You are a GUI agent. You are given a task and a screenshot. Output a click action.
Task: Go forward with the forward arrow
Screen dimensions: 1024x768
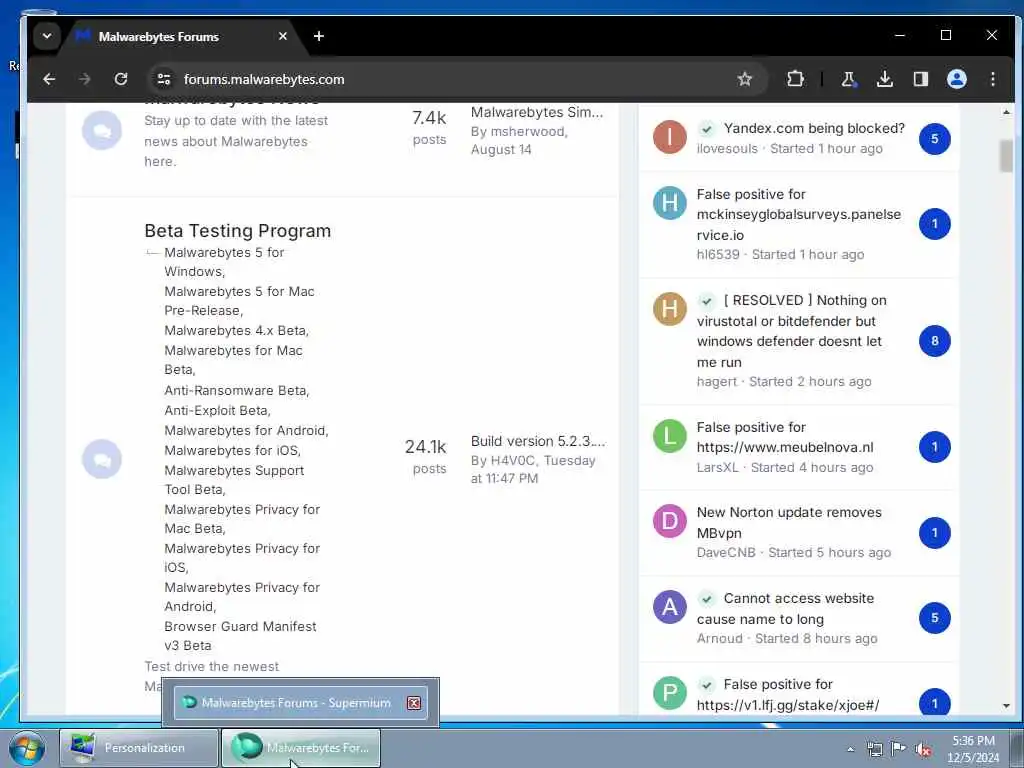tap(85, 79)
